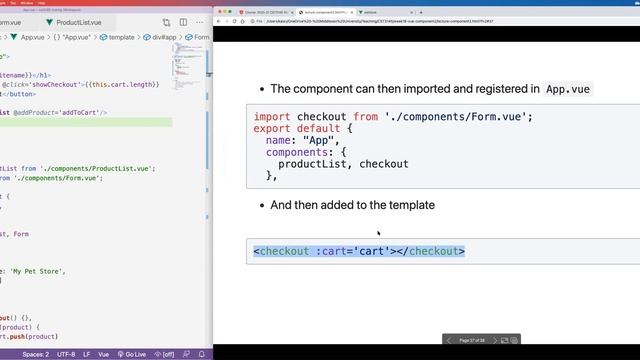Select div#app breadcrumb item

(x=160, y=37)
